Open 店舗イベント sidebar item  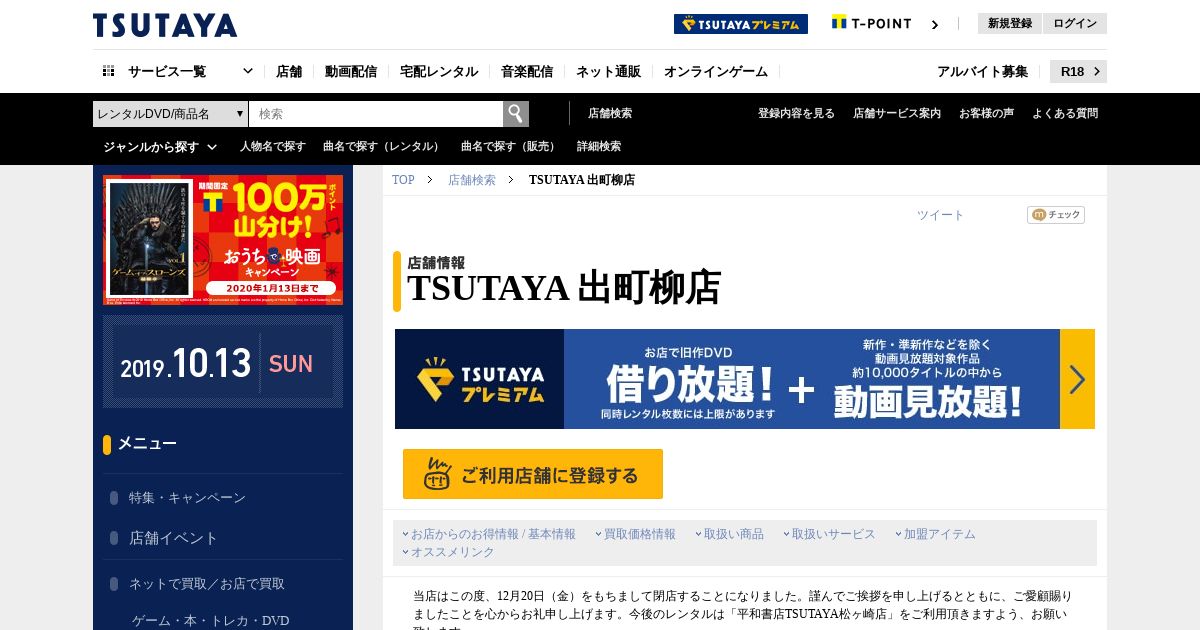point(173,538)
